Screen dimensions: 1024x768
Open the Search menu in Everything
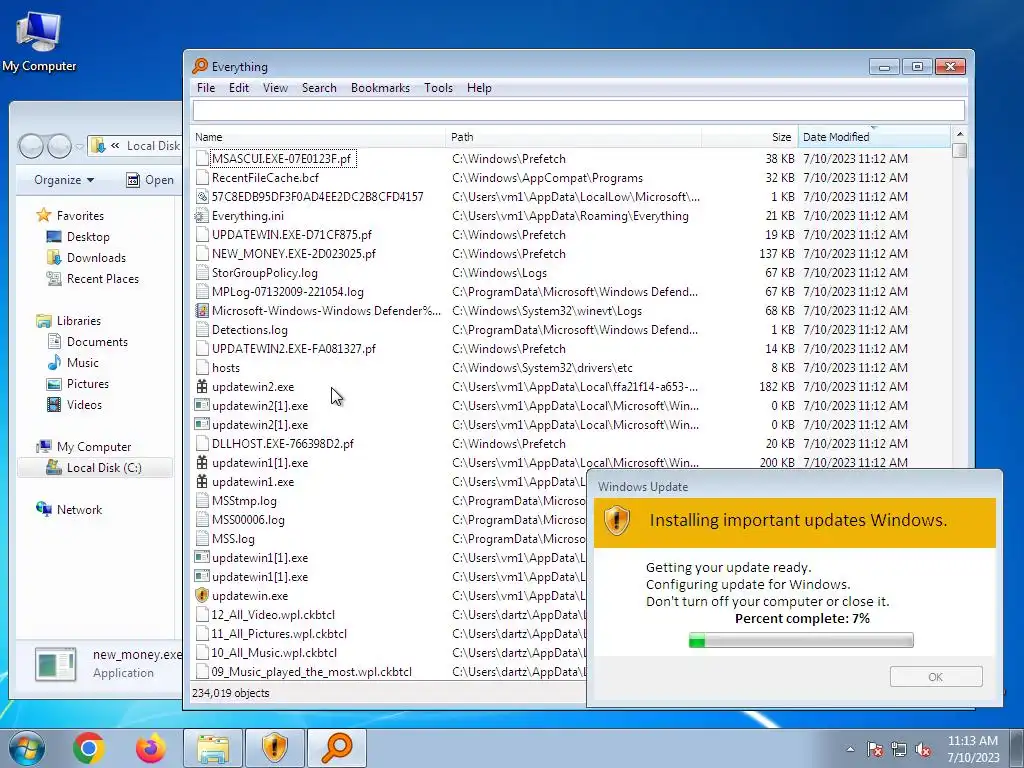tap(319, 88)
